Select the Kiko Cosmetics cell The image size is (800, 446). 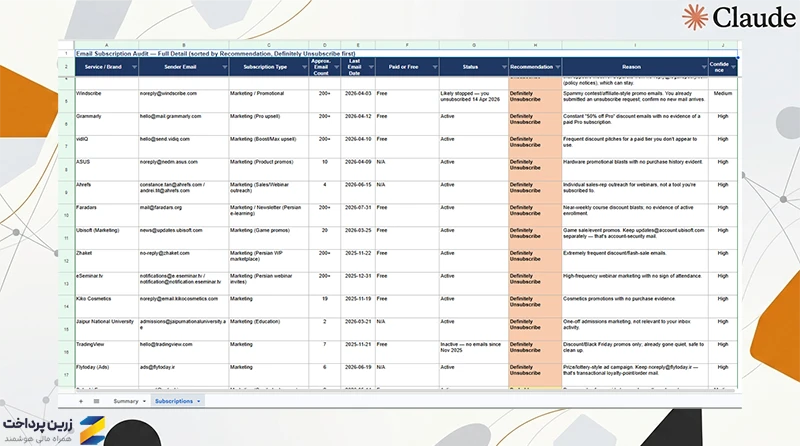[x=107, y=307]
